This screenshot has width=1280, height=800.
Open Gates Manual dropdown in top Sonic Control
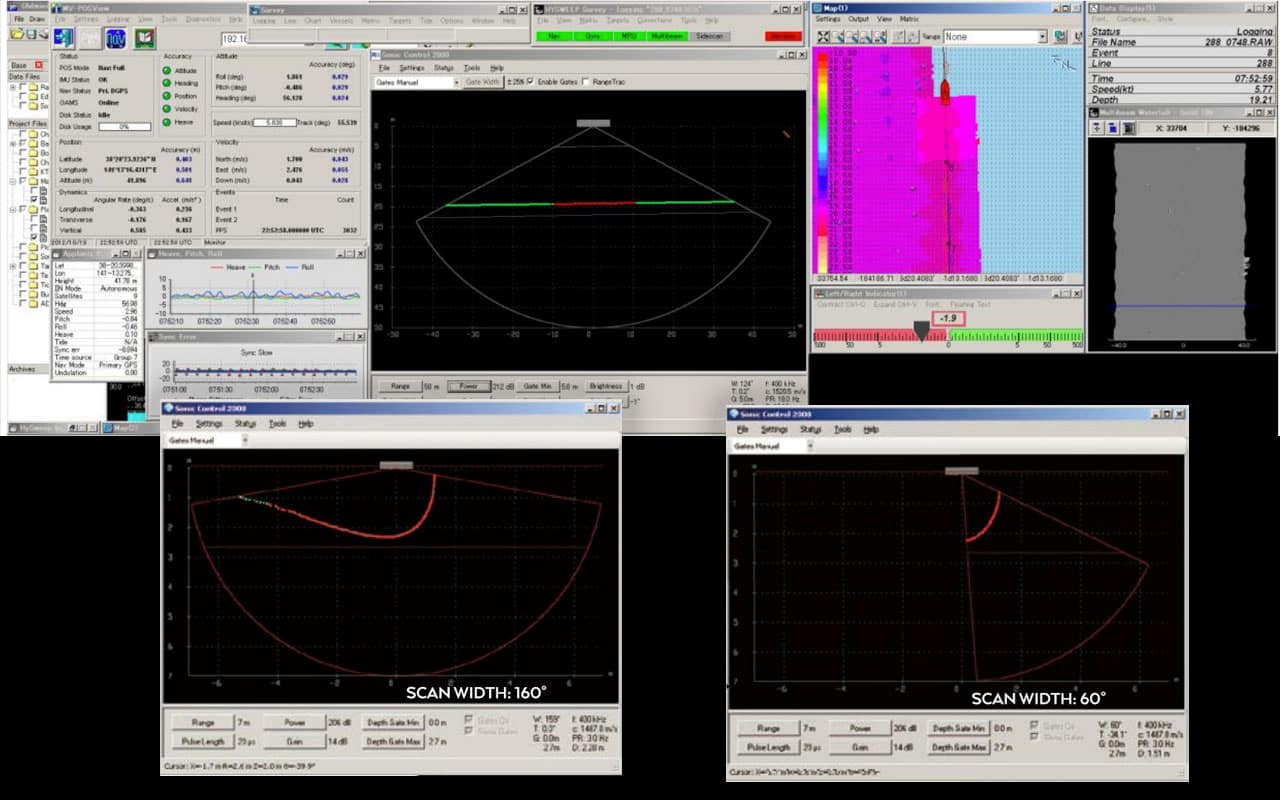click(455, 82)
